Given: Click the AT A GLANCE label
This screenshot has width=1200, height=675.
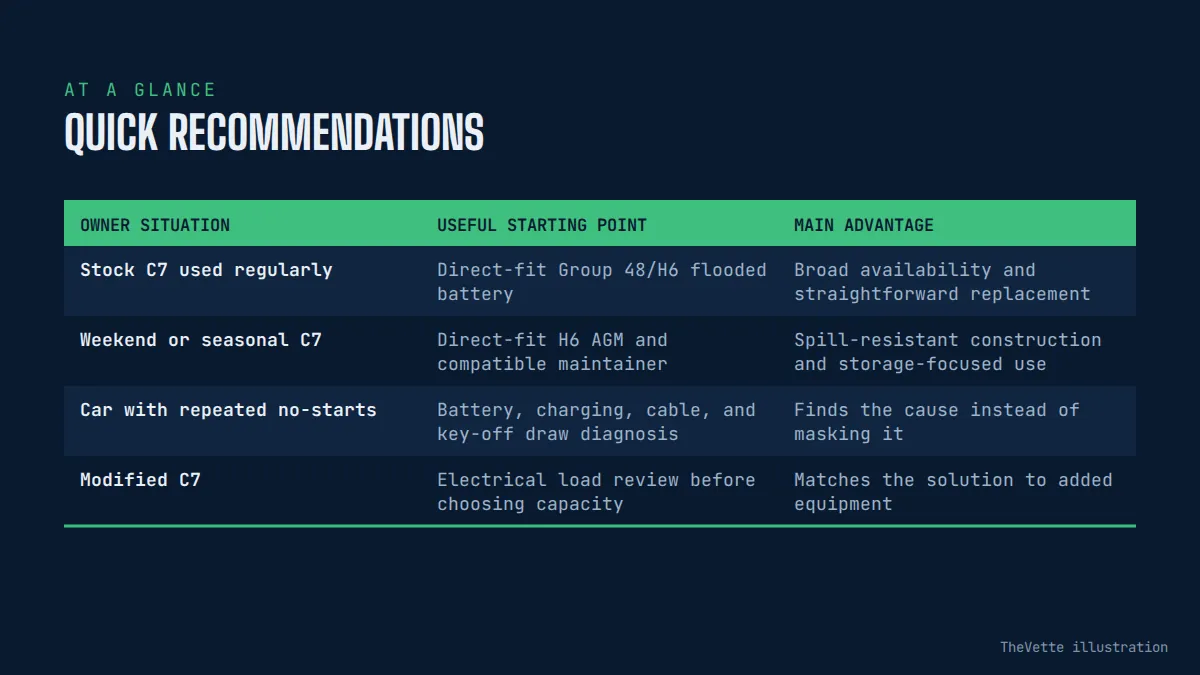Looking at the screenshot, I should (140, 90).
